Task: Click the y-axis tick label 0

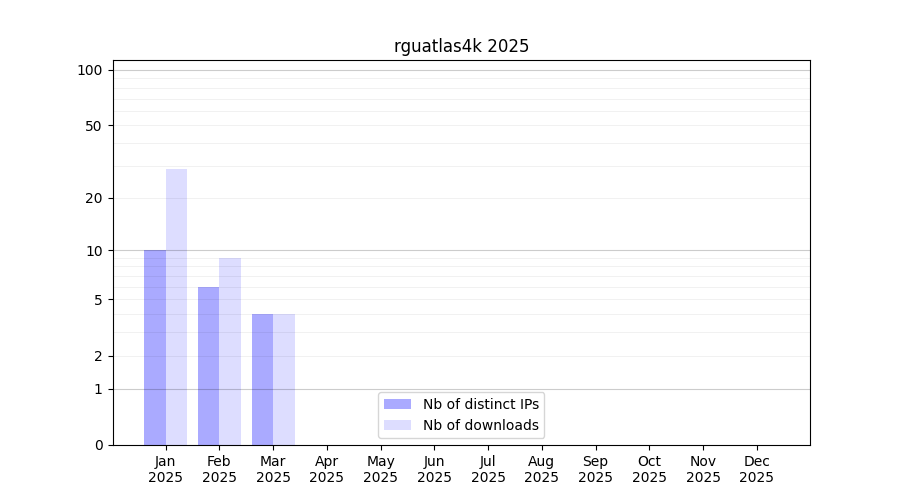Action: 98,445
